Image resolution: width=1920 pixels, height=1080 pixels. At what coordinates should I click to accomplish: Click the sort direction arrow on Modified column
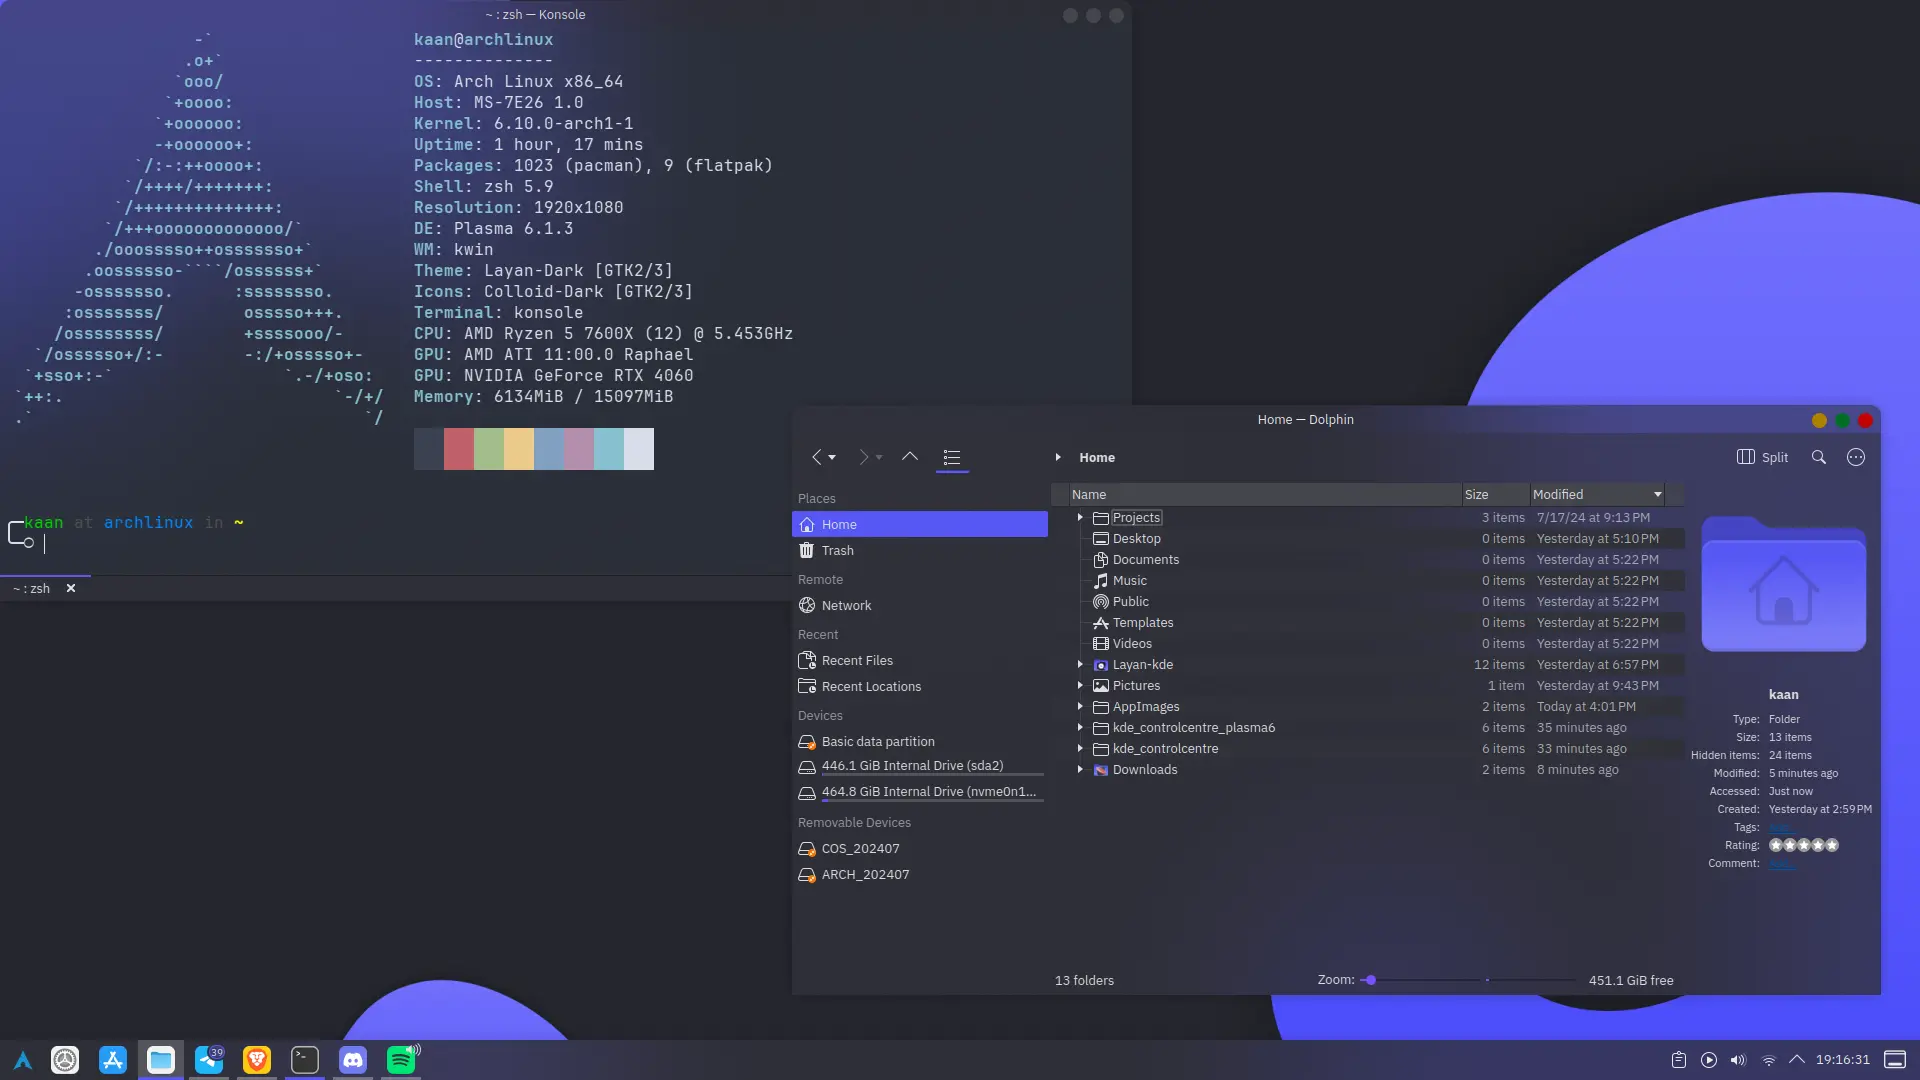pyautogui.click(x=1657, y=494)
